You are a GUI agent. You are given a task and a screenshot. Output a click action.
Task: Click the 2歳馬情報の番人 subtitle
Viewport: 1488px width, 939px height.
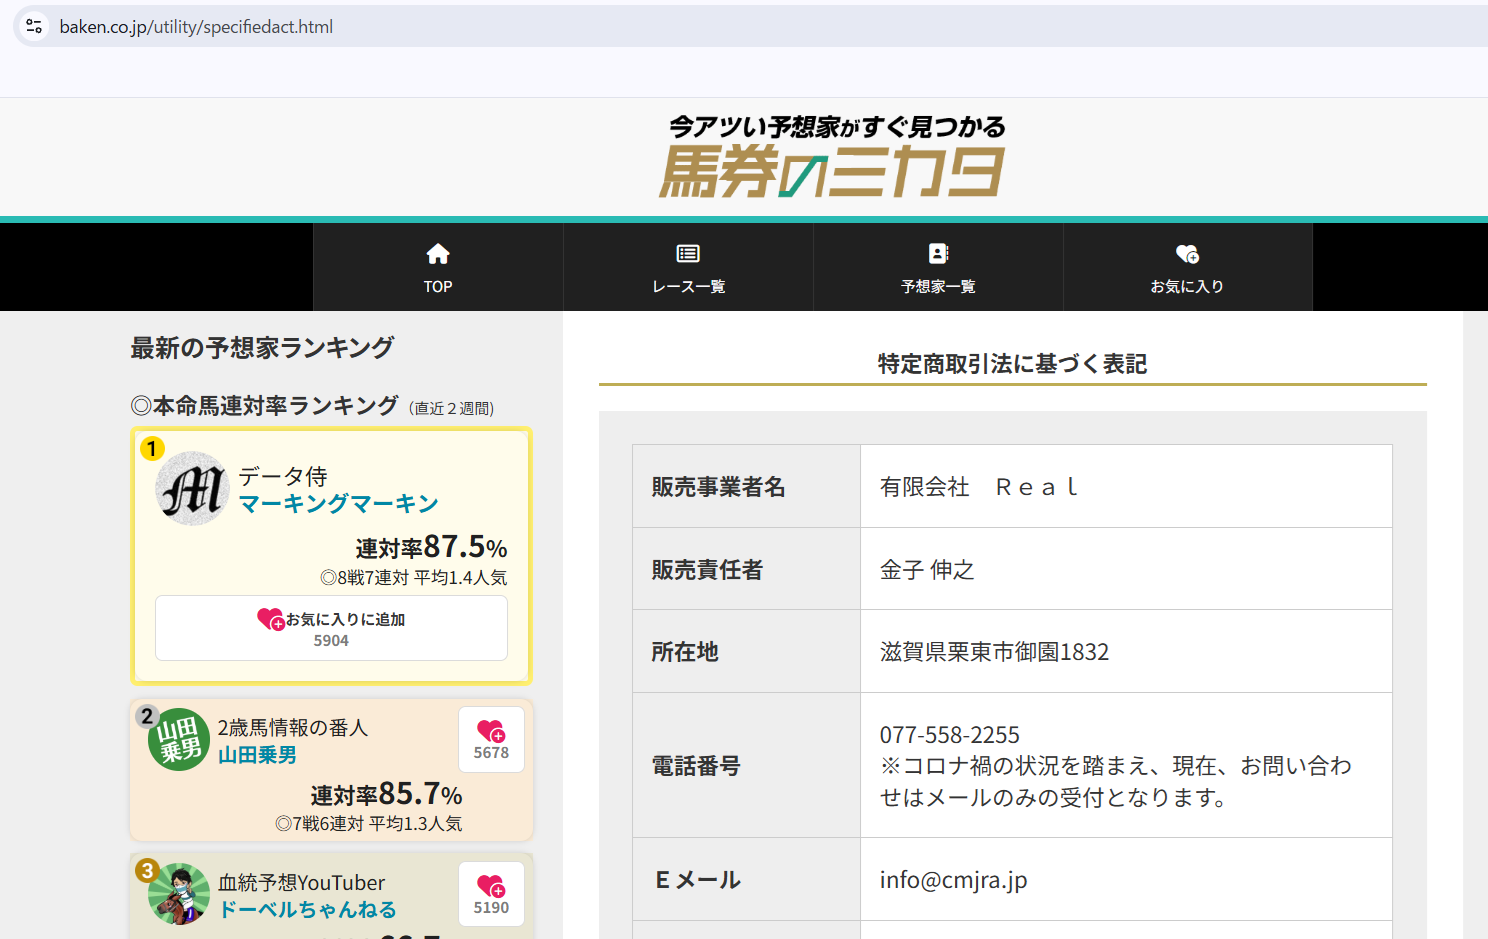click(293, 728)
